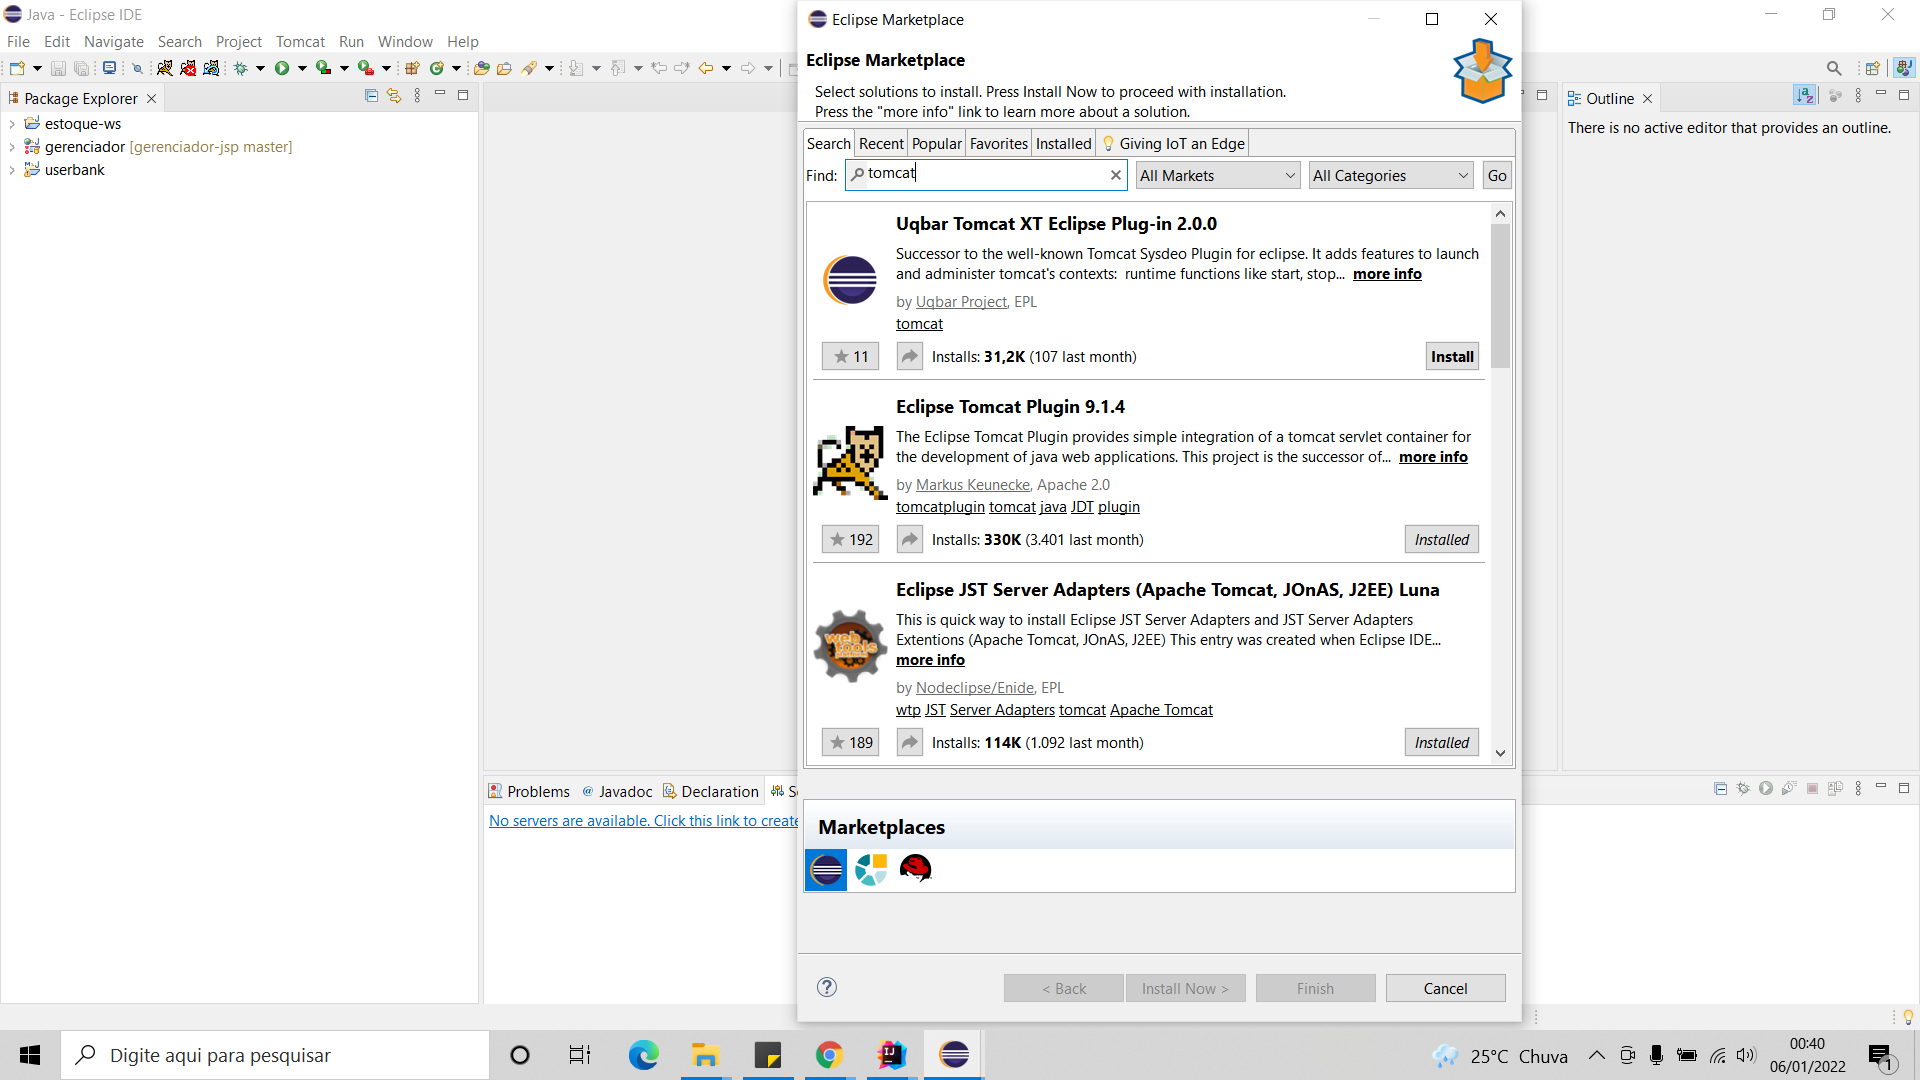This screenshot has height=1080, width=1920.
Task: Open Microsoft Edge from the taskbar
Action: tap(643, 1055)
